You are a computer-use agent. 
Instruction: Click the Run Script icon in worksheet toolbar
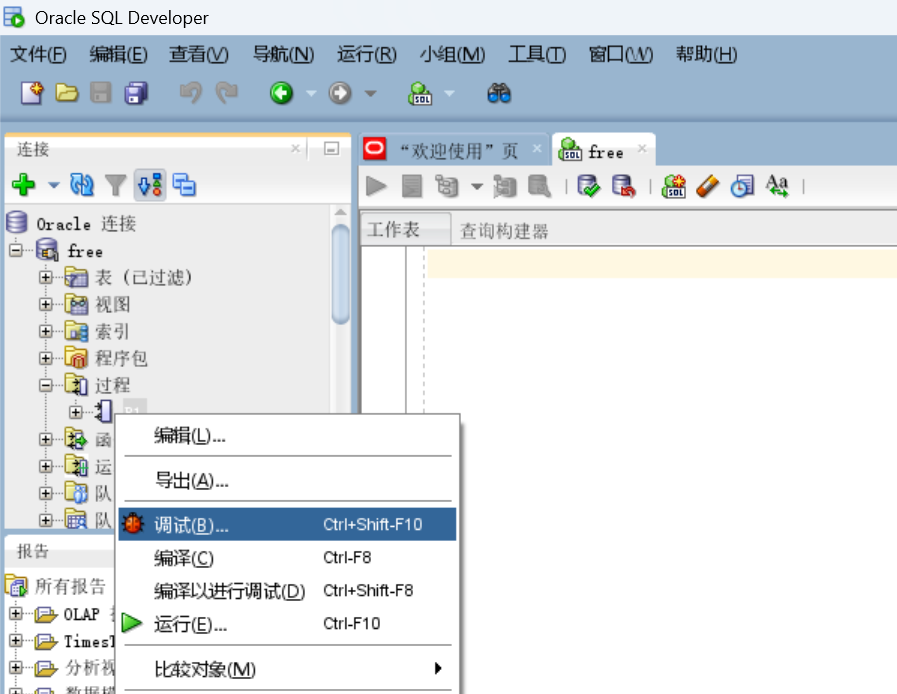click(411, 186)
